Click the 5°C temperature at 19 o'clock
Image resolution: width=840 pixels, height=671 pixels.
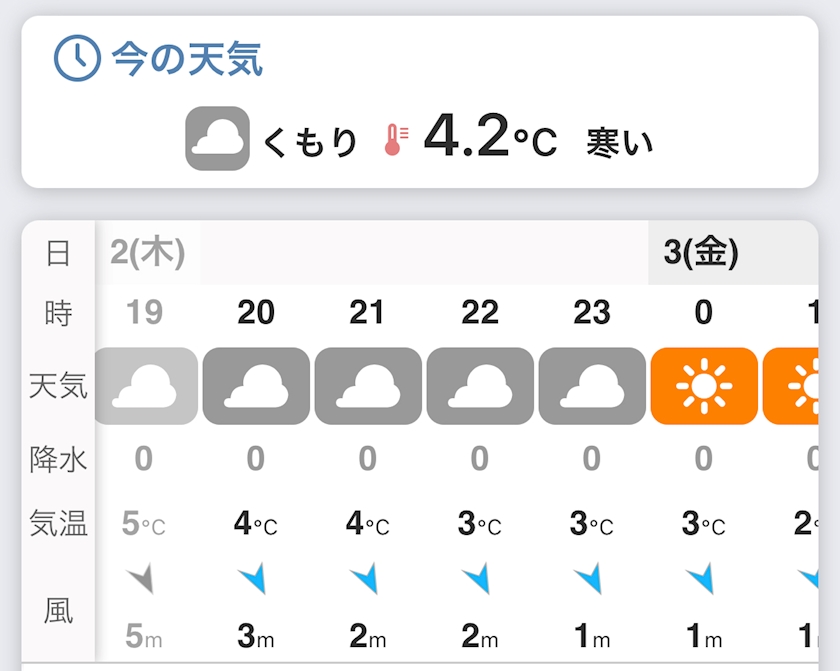[144, 523]
